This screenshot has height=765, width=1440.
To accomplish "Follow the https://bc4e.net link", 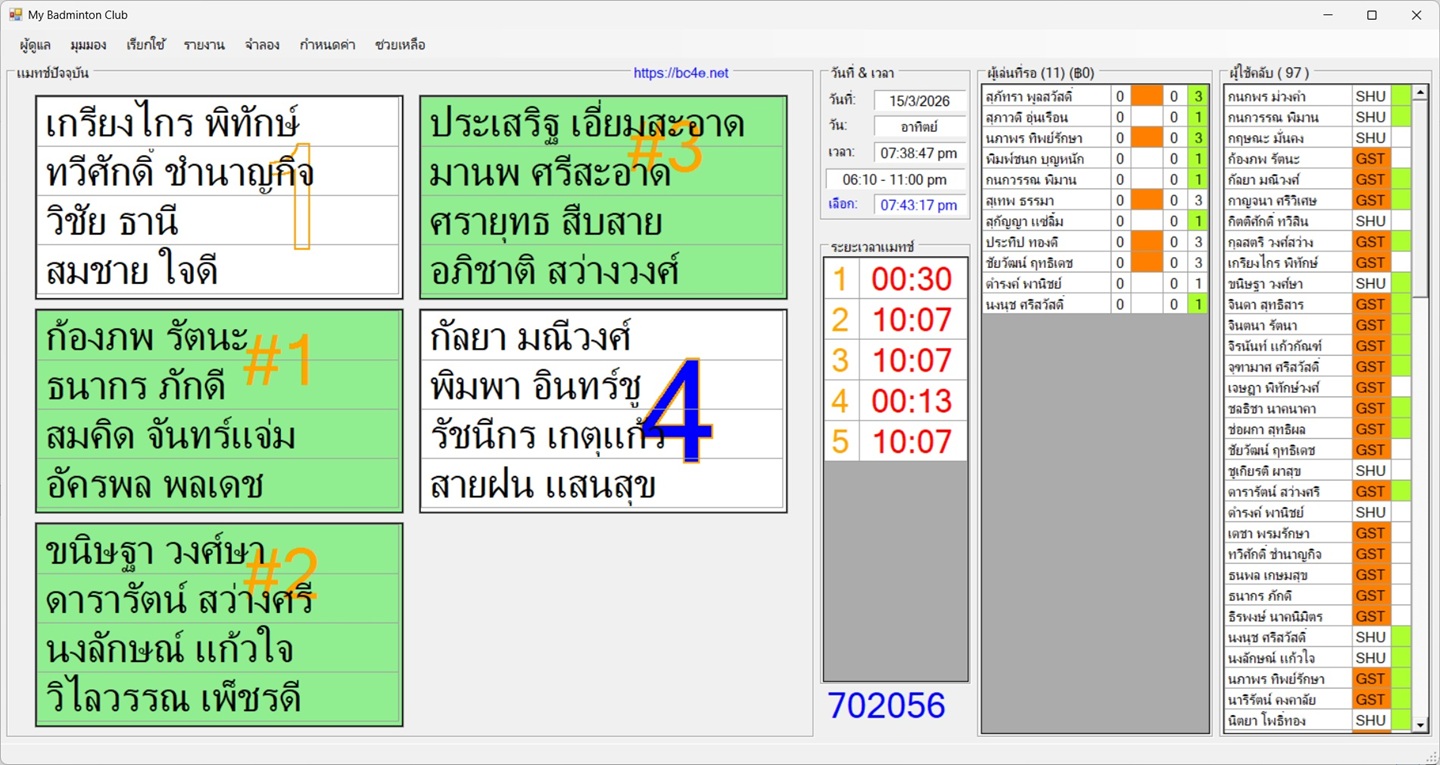I will point(681,73).
